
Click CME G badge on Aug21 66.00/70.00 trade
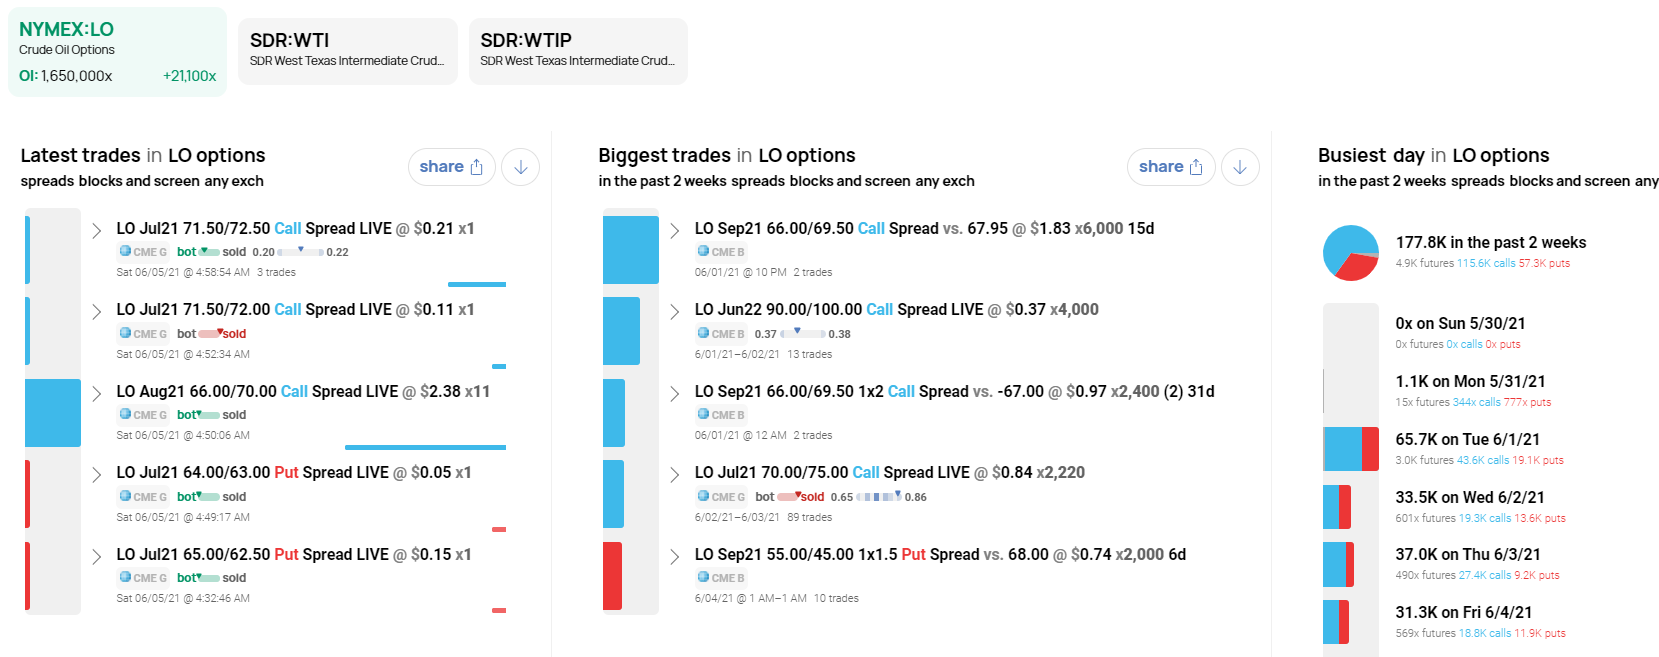coord(143,414)
